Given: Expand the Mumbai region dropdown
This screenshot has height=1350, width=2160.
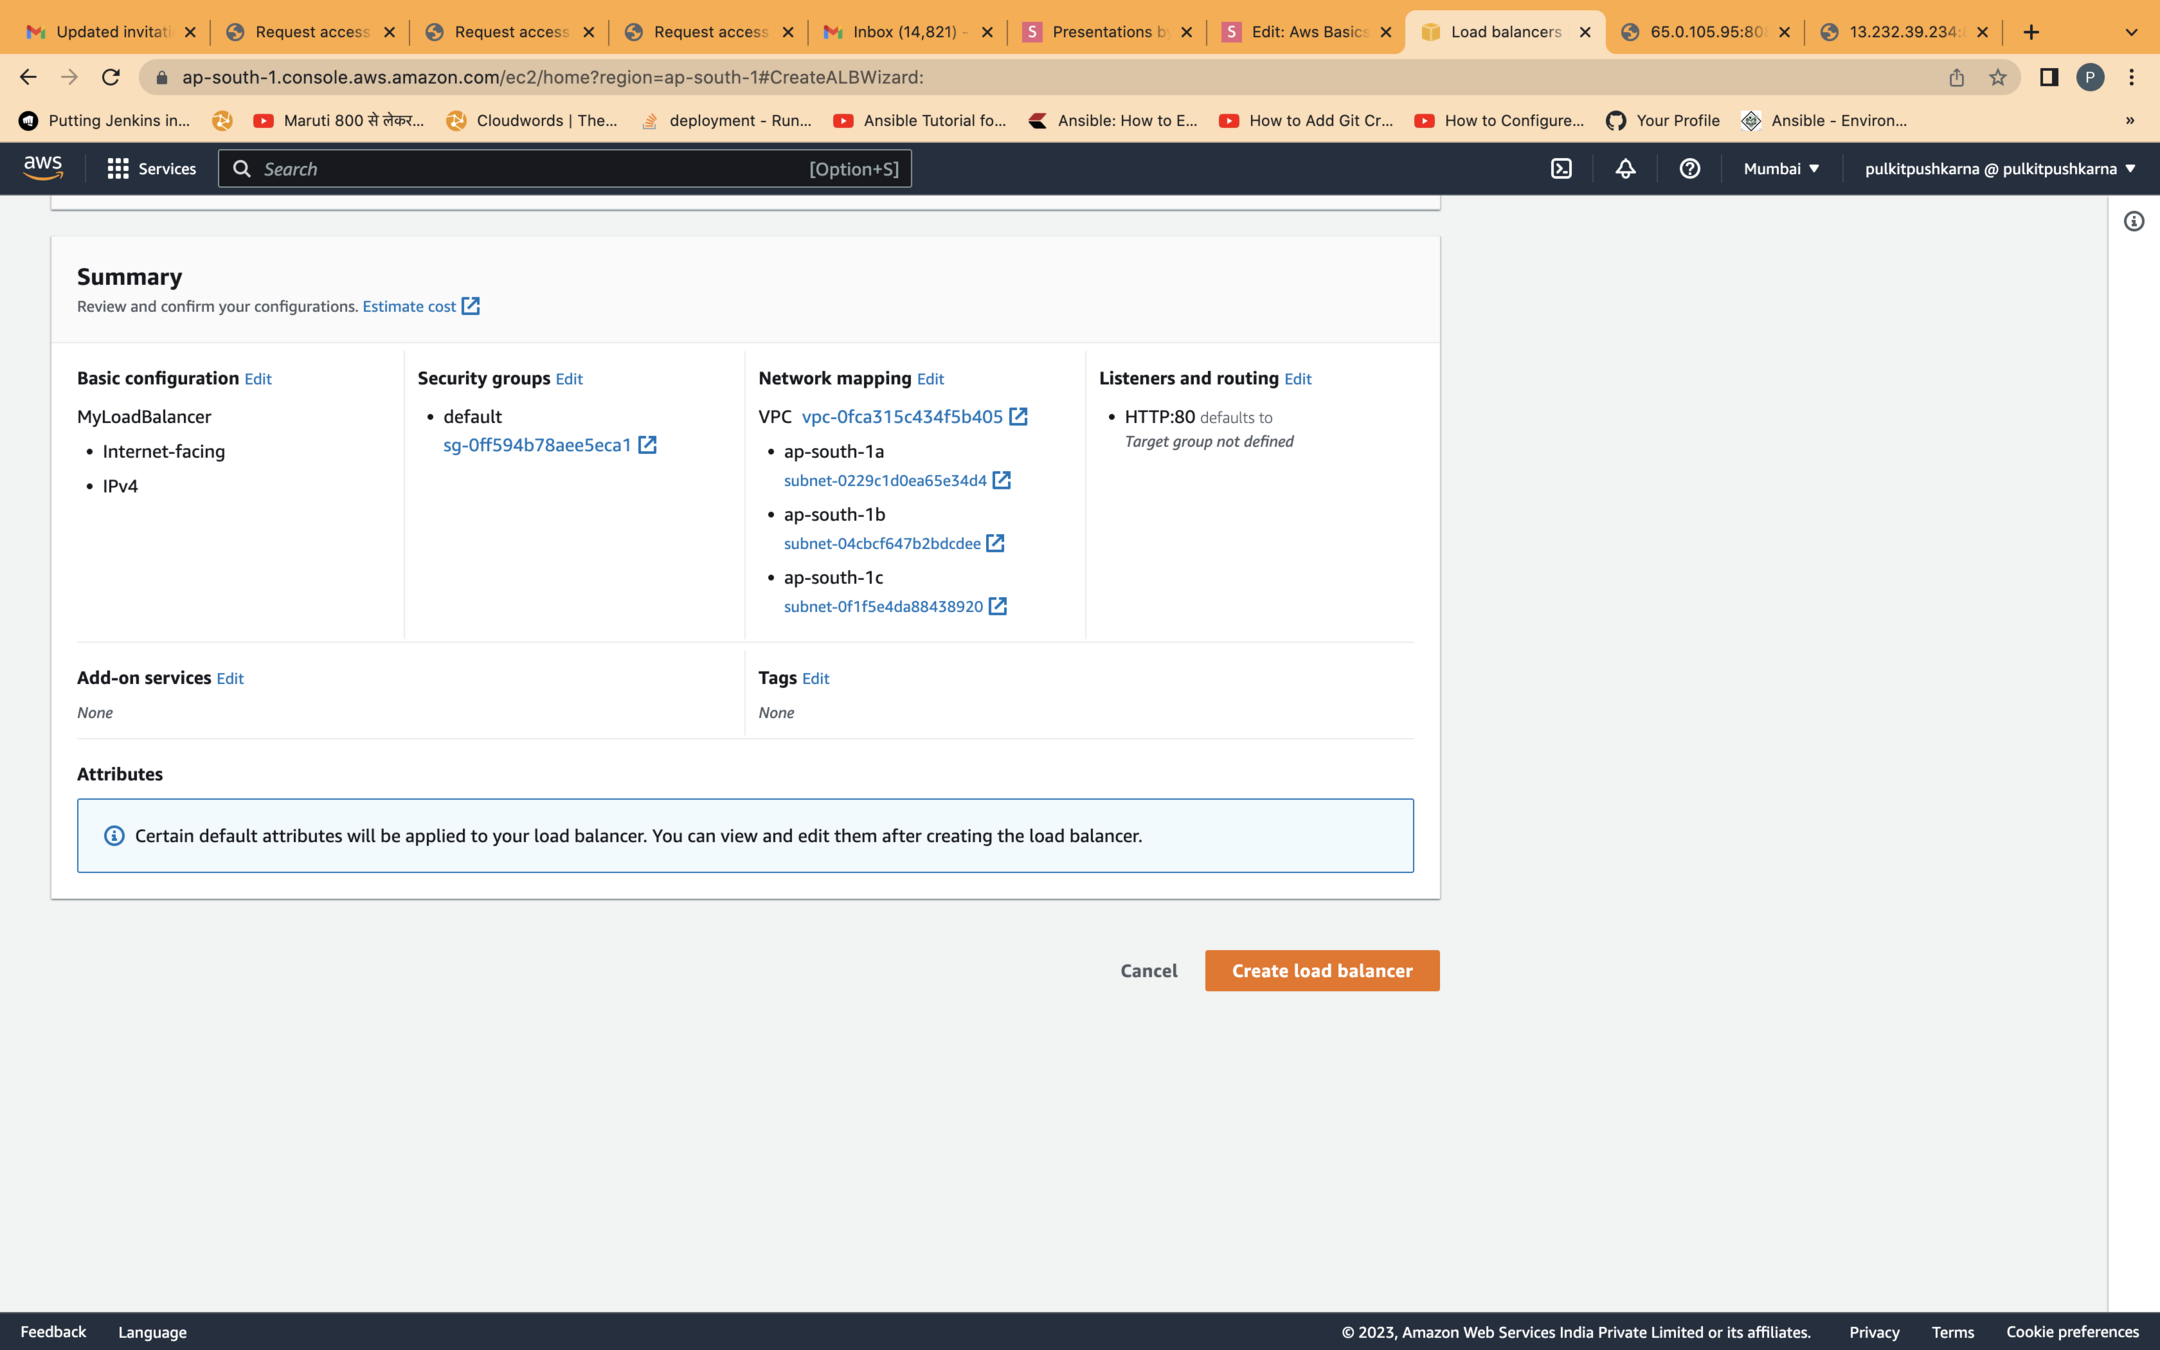Looking at the screenshot, I should 1781,169.
